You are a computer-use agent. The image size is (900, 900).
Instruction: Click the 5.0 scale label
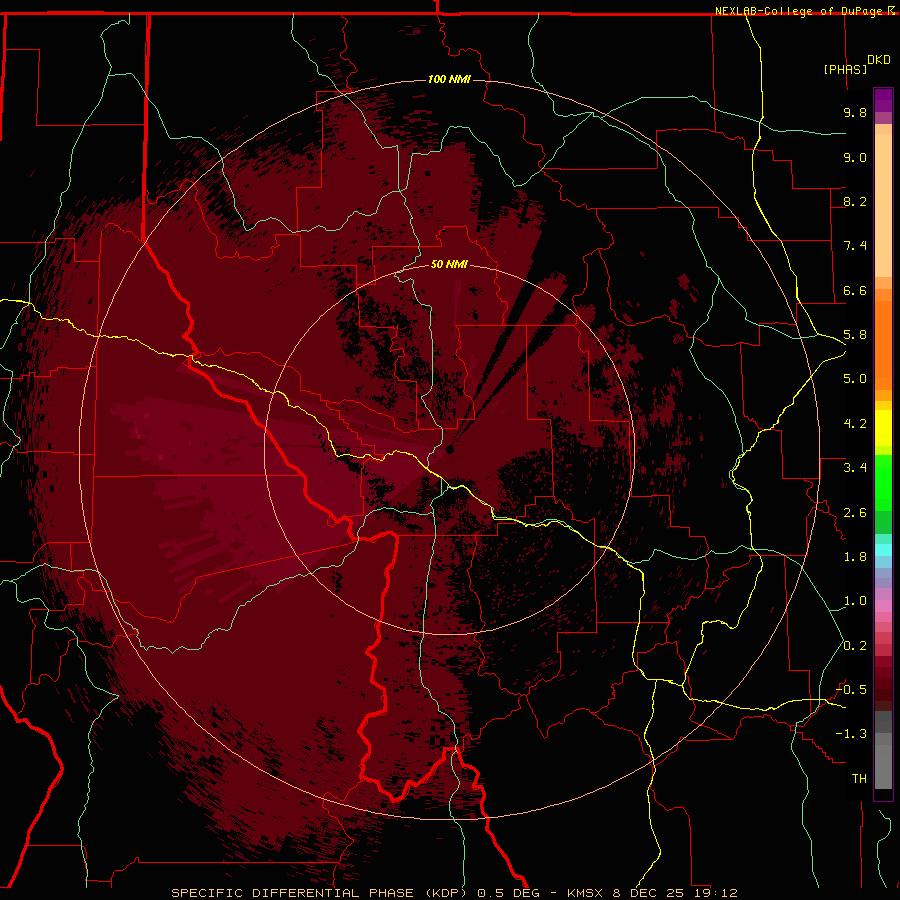[x=855, y=379]
